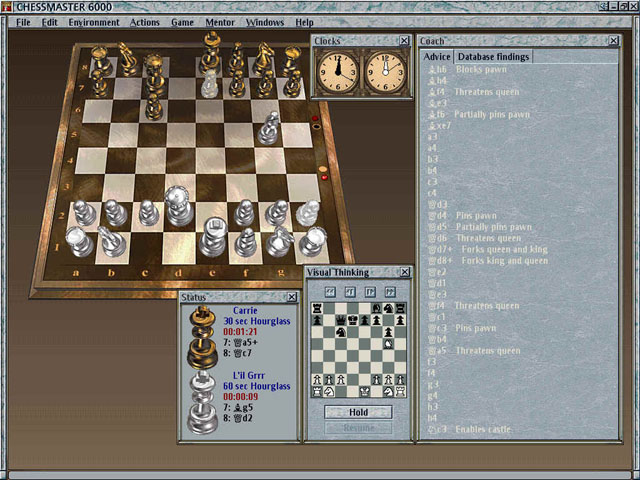Screen dimensions: 640x480
Task: Open the Actions menu
Action: (144, 22)
